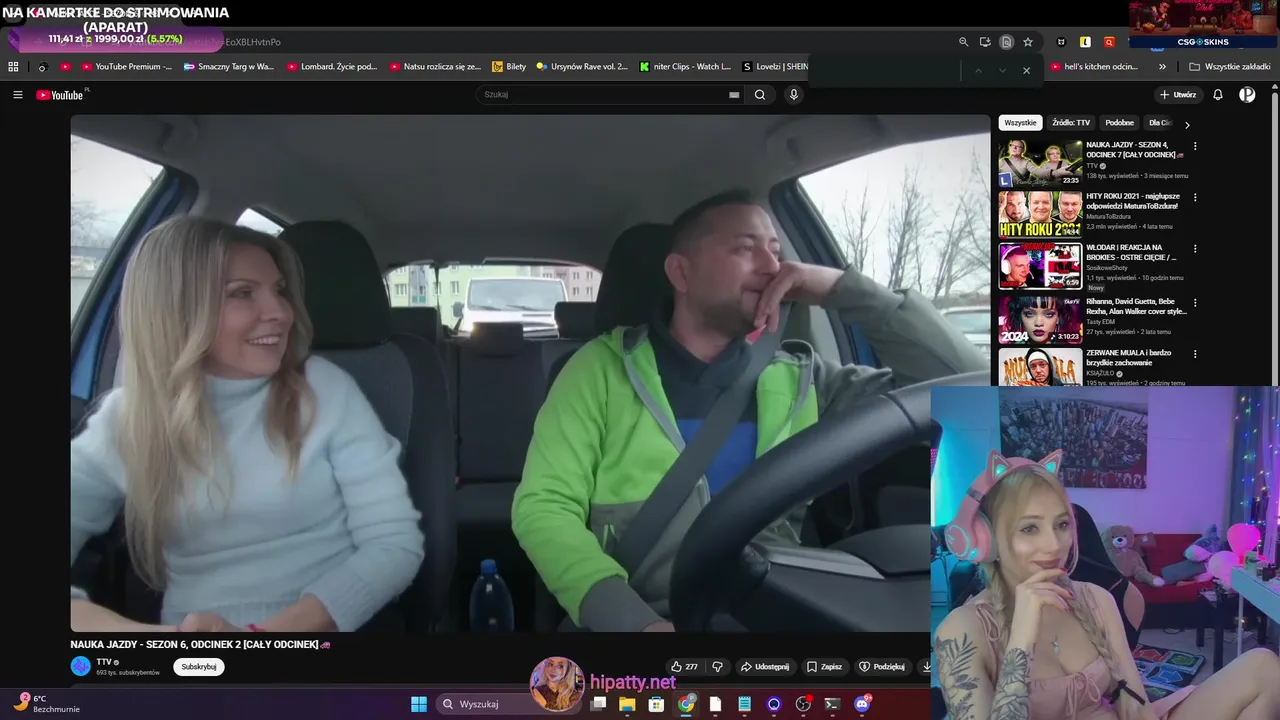Image resolution: width=1280 pixels, height=720 pixels.
Task: Open WŁODAR REAKCJA NA BROKIES thumbnail
Action: pyautogui.click(x=1040, y=266)
